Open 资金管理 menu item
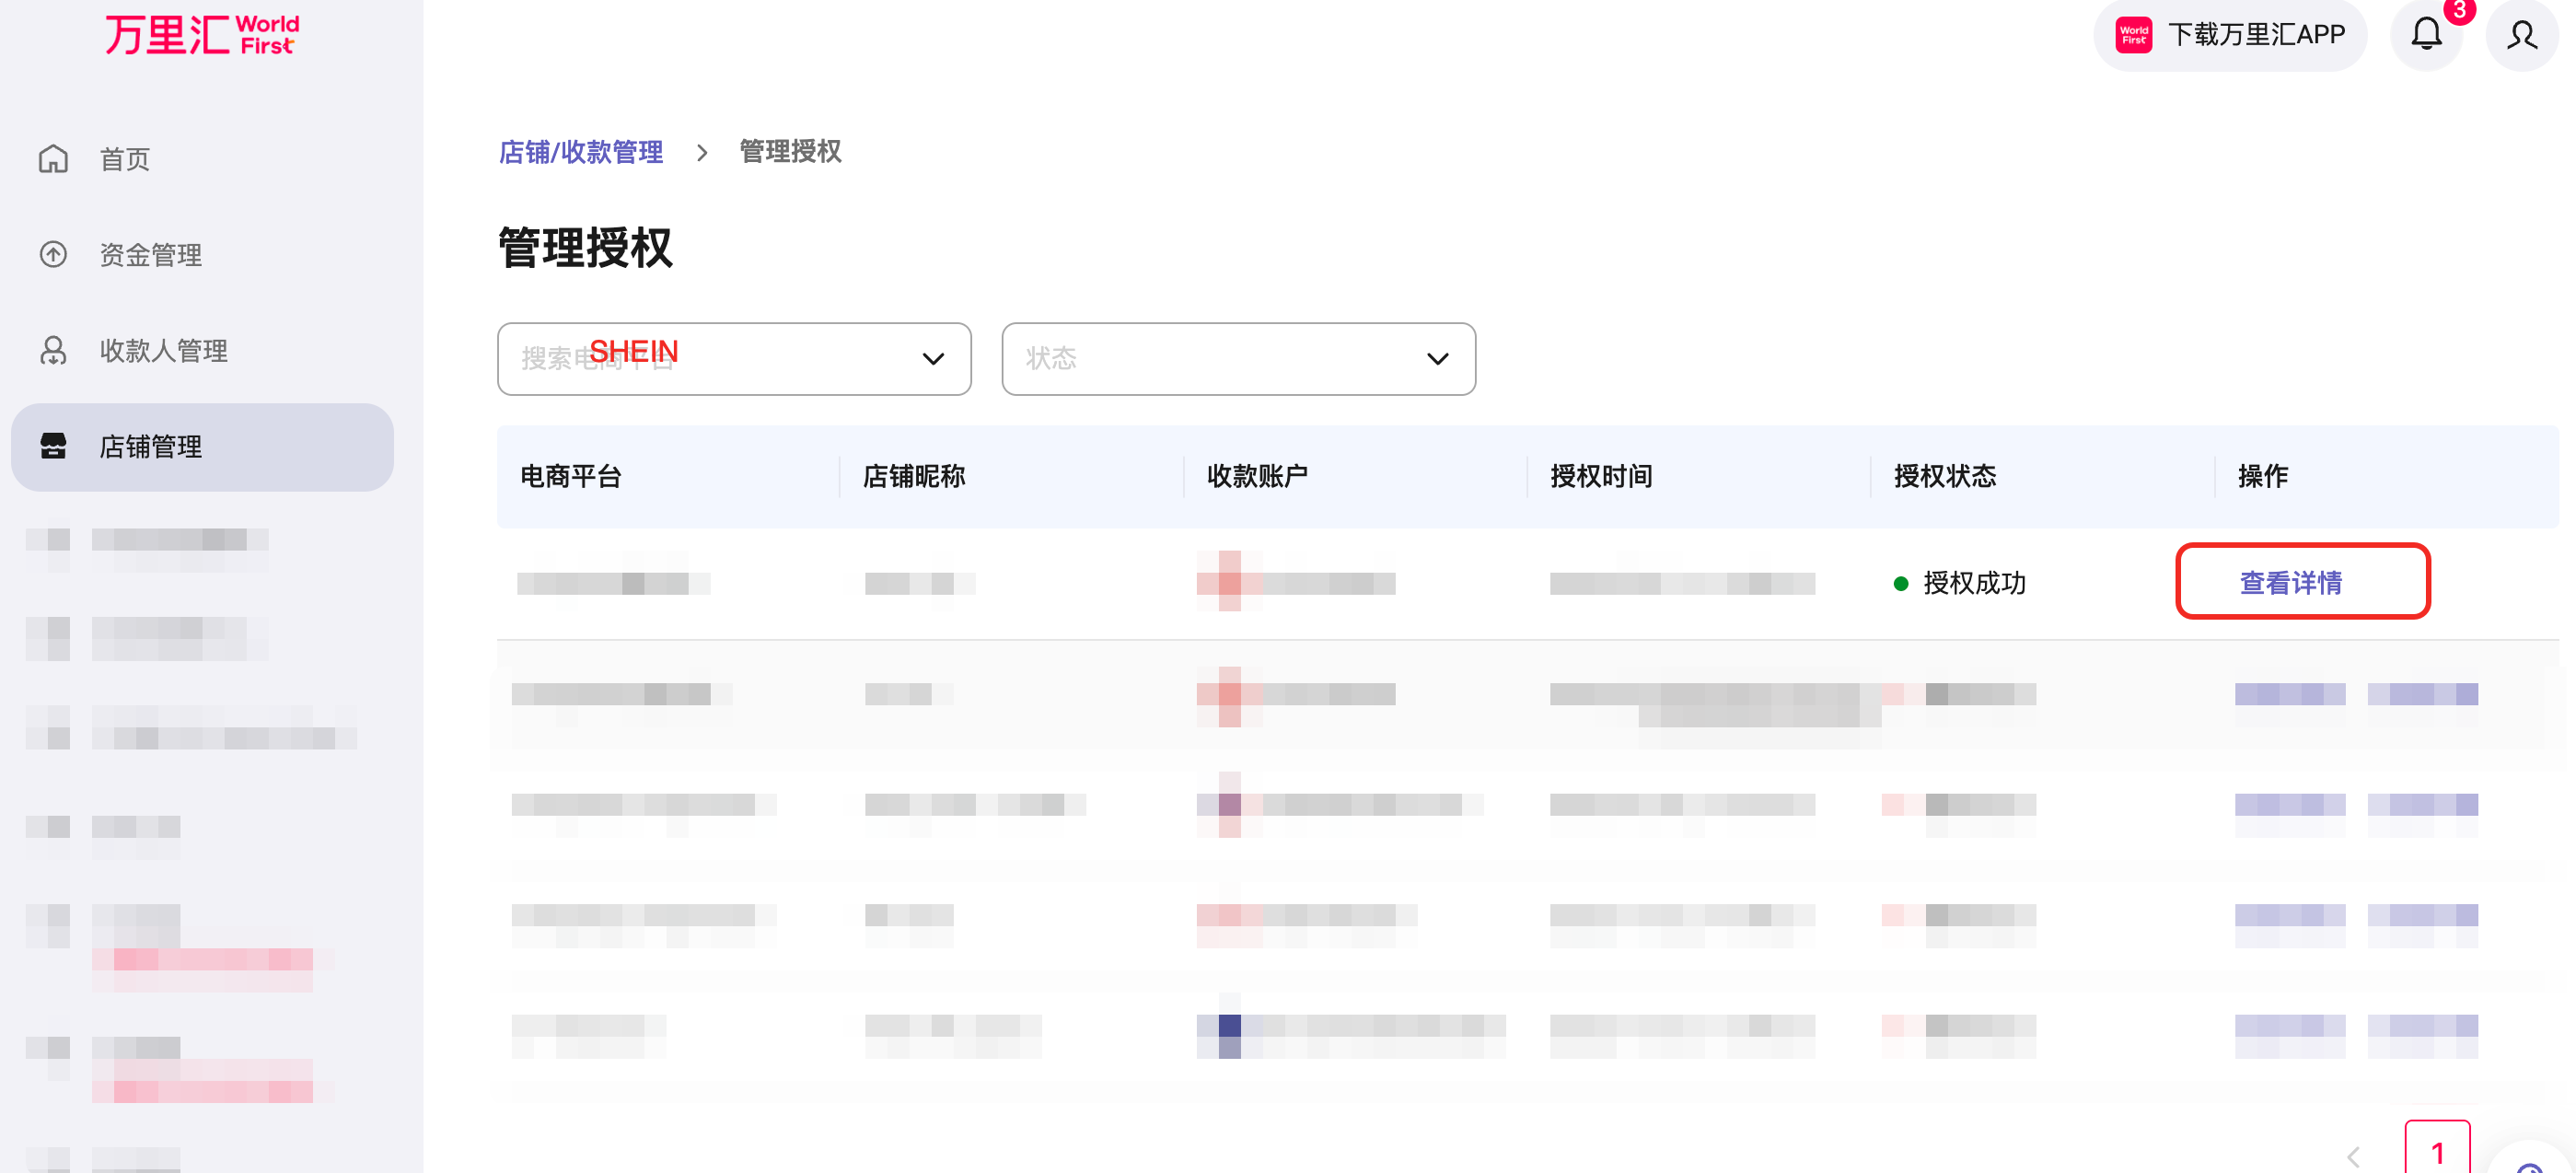The height and width of the screenshot is (1173, 2576). (151, 255)
